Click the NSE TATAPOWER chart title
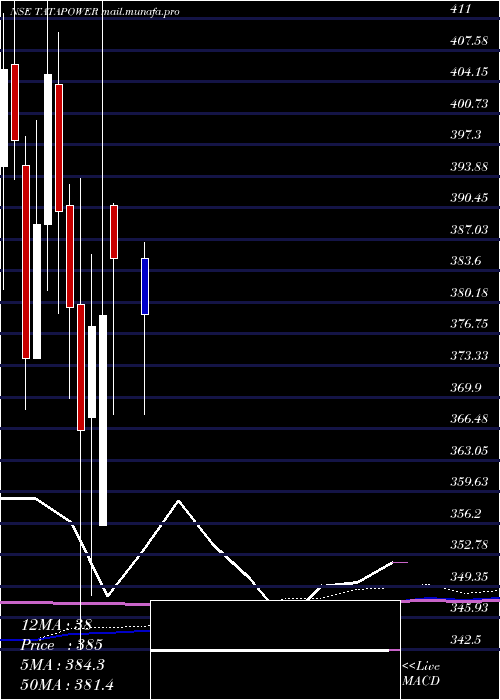500x700 pixels. [94, 12]
